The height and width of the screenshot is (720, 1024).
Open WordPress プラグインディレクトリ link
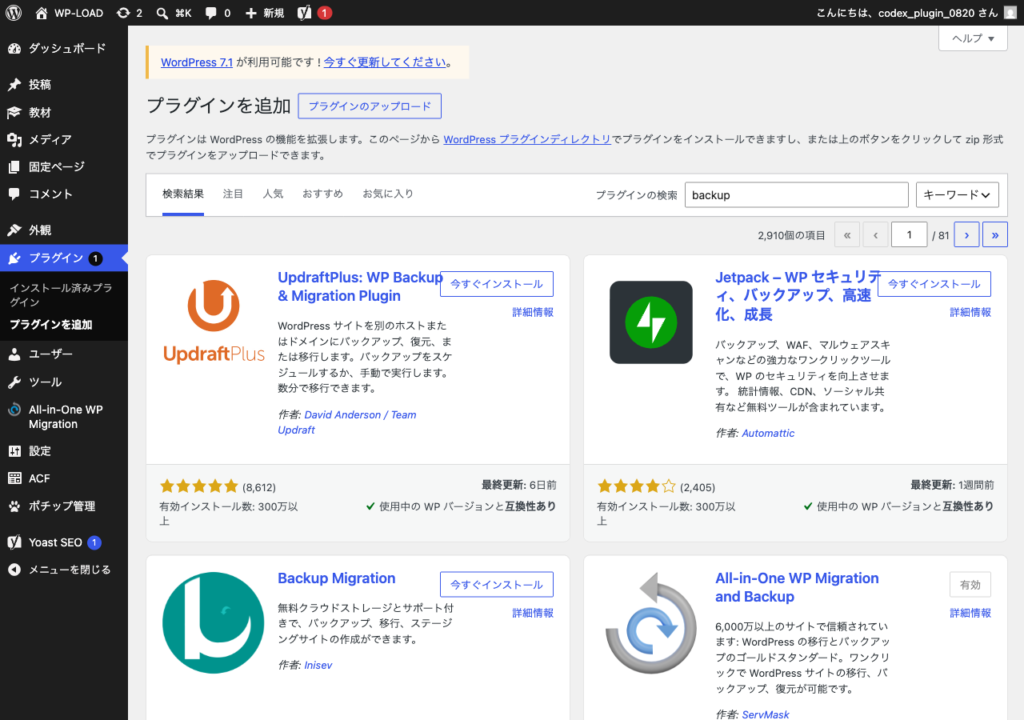coord(527,139)
